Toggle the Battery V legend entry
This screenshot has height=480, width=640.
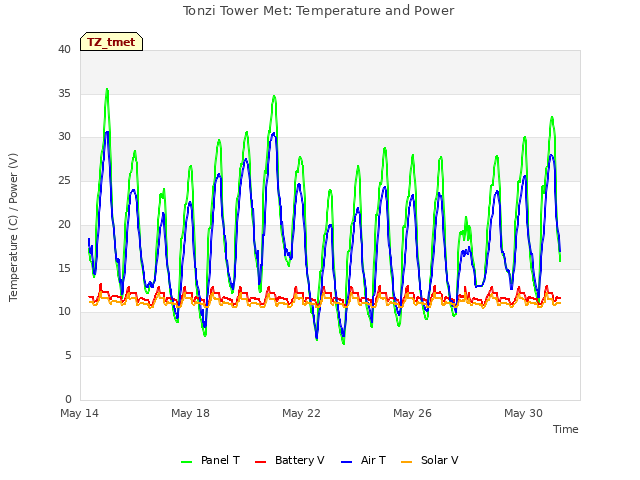click(x=289, y=460)
